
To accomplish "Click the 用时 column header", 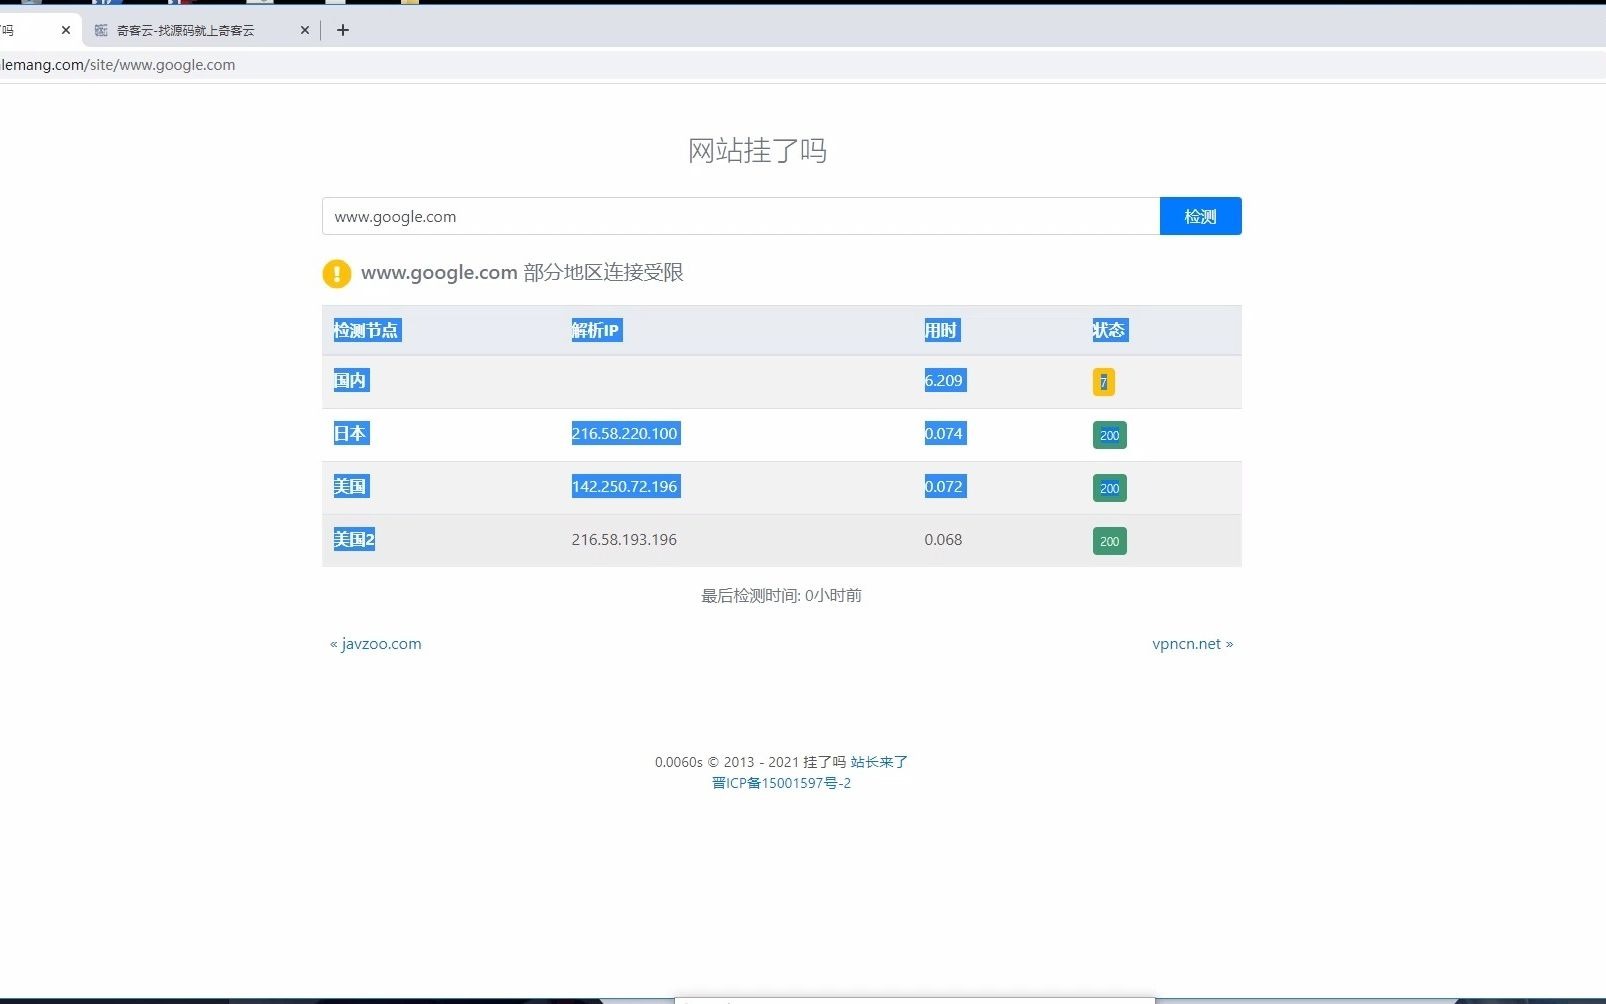I will tap(942, 330).
